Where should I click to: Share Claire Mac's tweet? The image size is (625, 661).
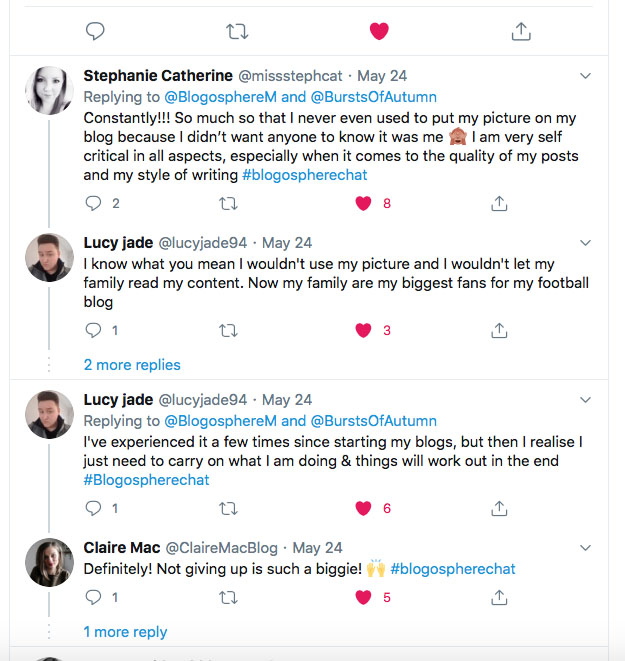pos(498,597)
